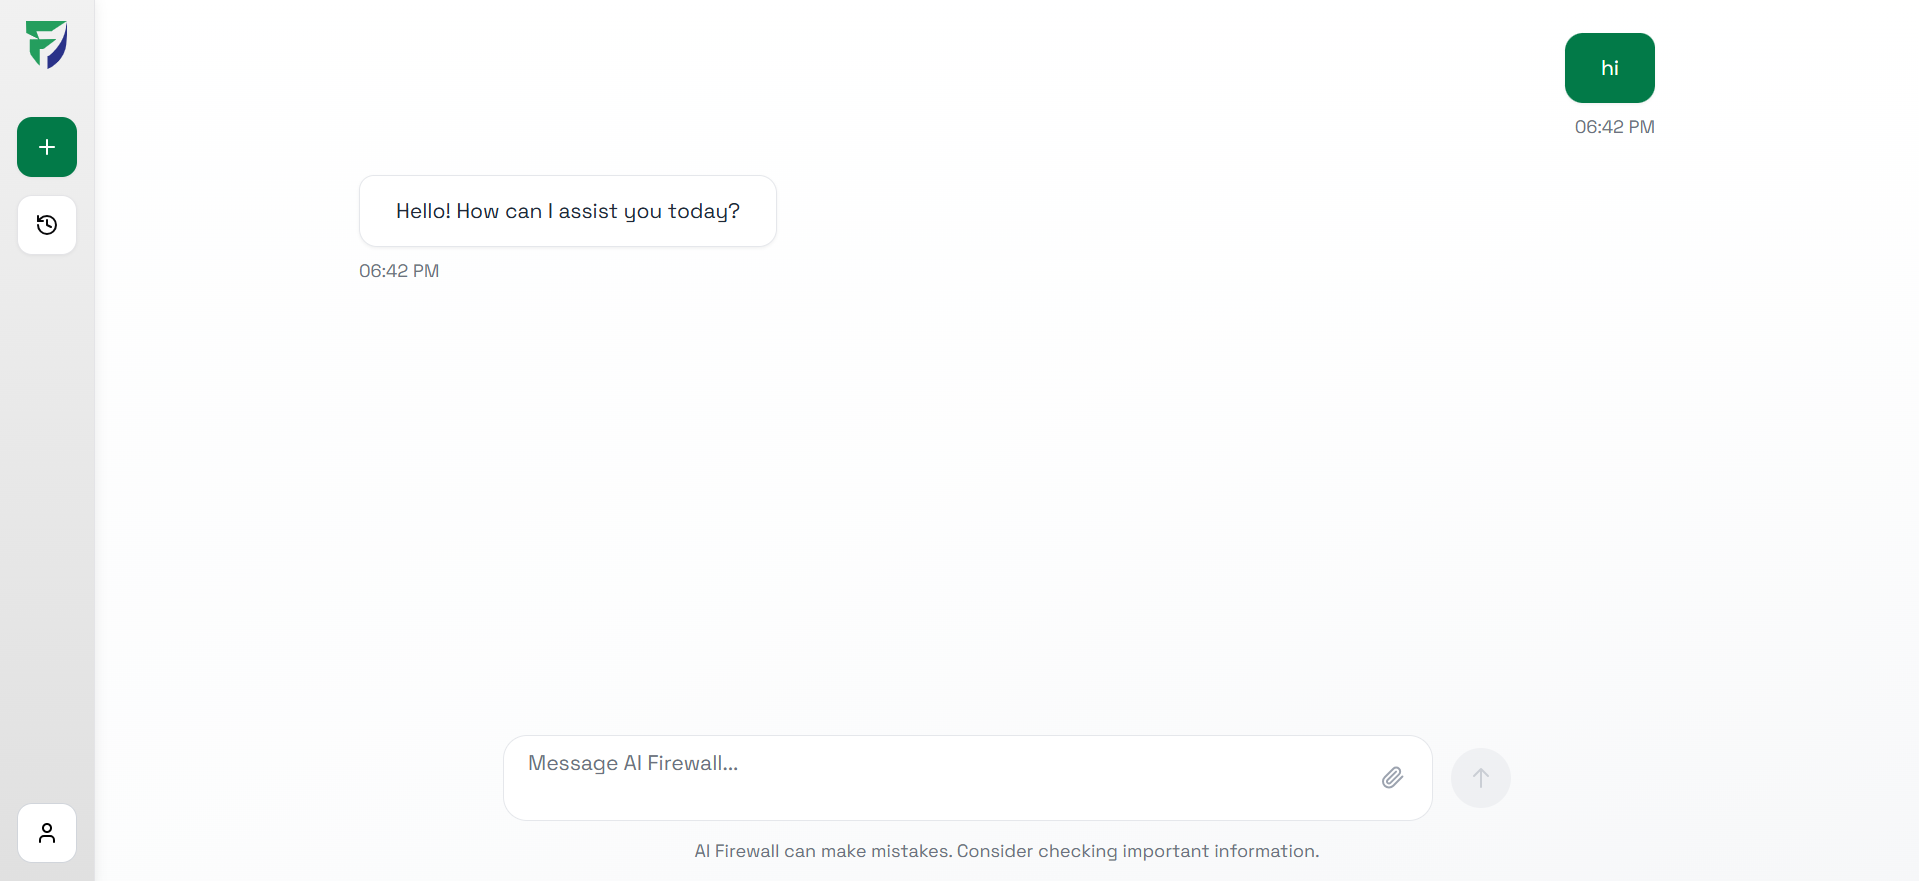Click the AI Firewall disclaimer text
Viewport: 1919px width, 881px height.
point(1006,851)
